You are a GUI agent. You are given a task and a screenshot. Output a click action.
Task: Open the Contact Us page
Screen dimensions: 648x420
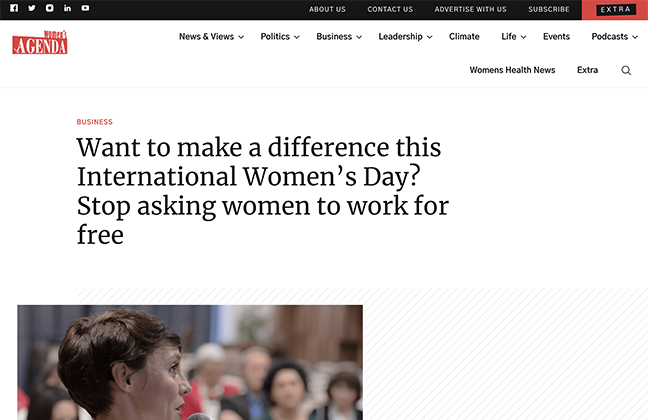390,9
